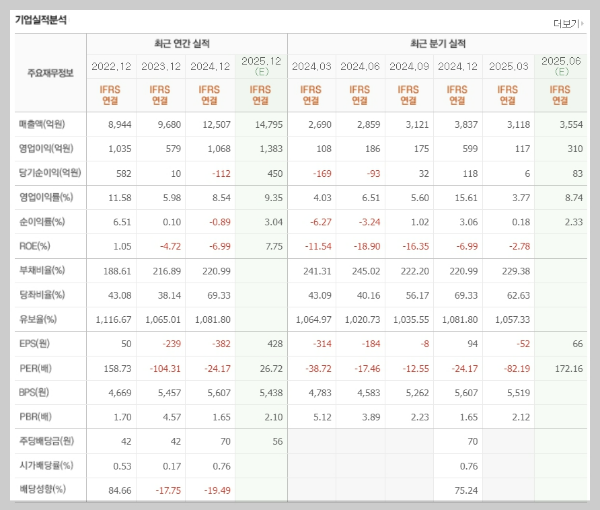Click the 75.24 payout ratio value
This screenshot has height=510, width=600.
tap(466, 490)
